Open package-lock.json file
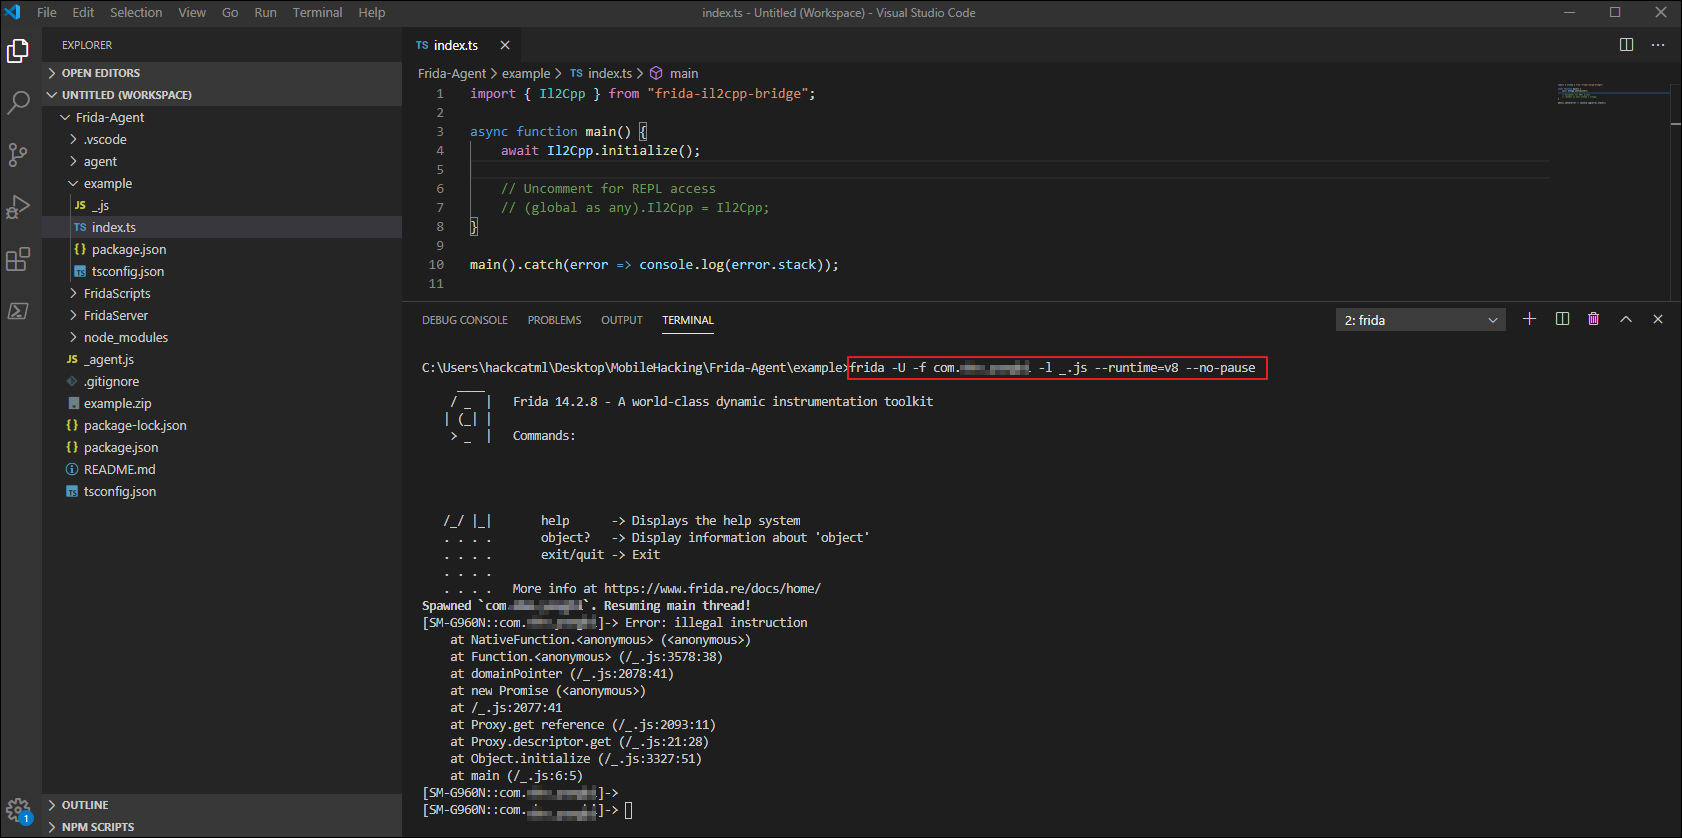Image resolution: width=1682 pixels, height=838 pixels. coord(222,425)
